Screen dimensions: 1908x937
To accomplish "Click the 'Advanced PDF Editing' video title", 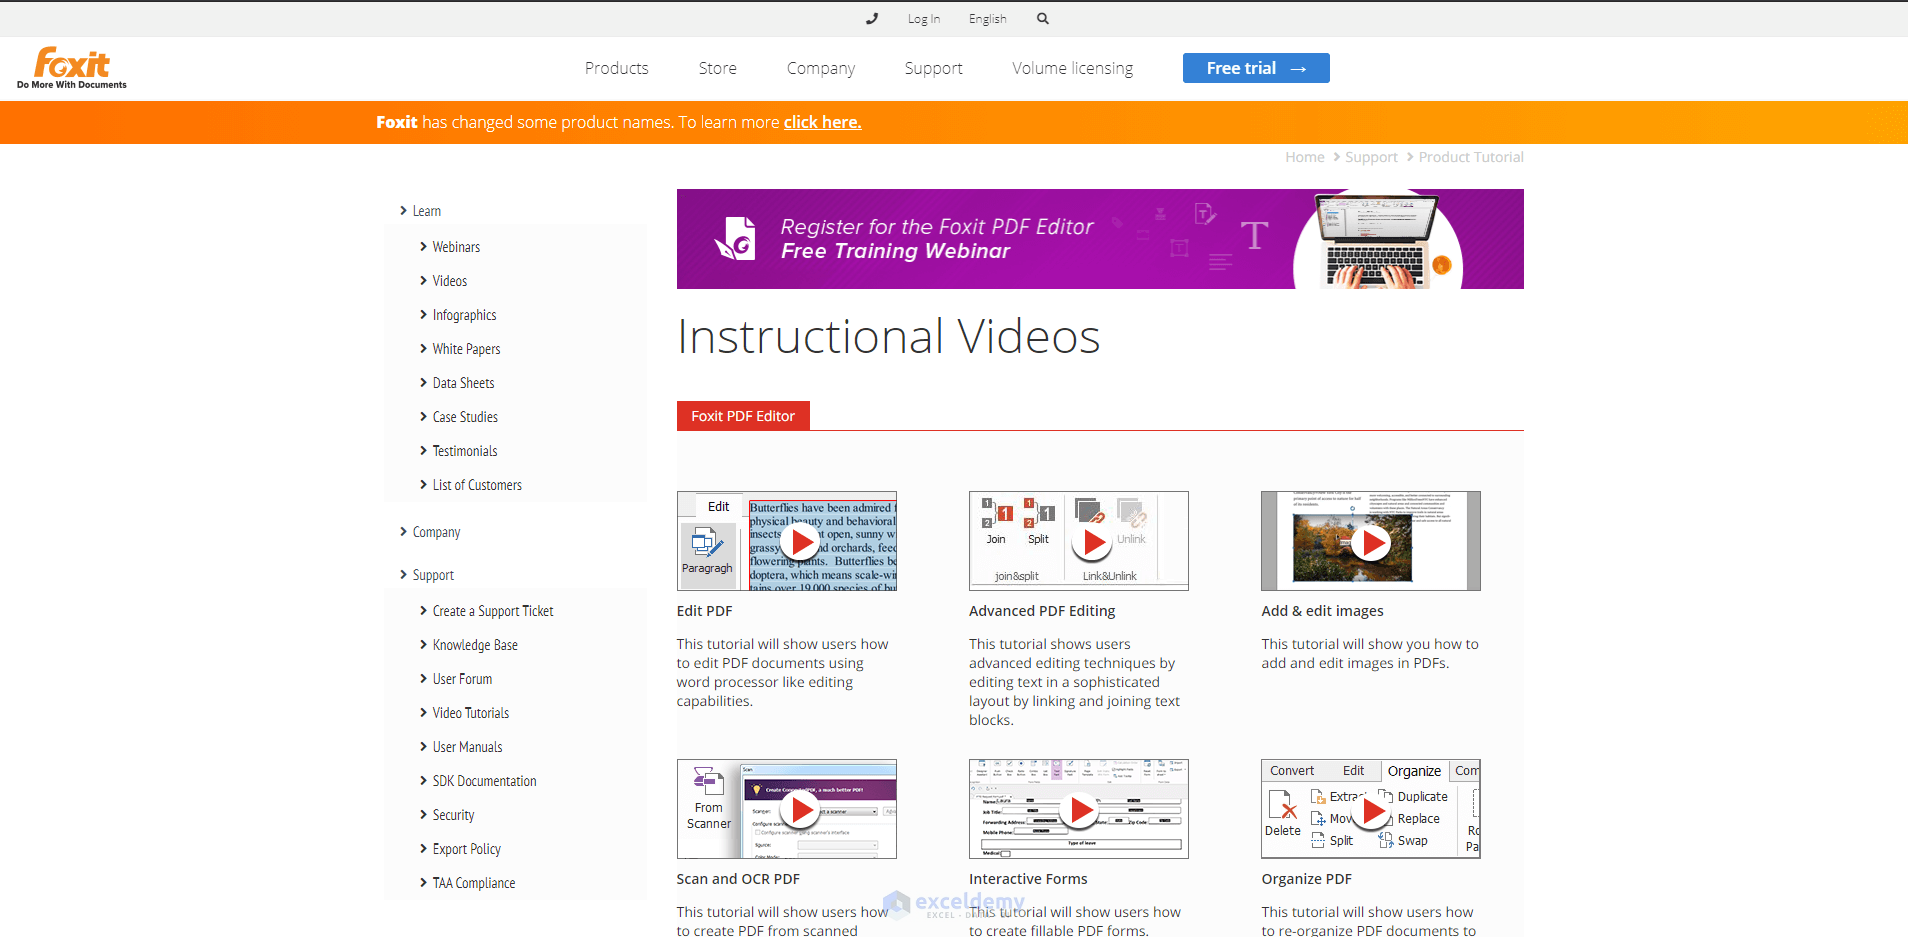I will coord(1042,611).
